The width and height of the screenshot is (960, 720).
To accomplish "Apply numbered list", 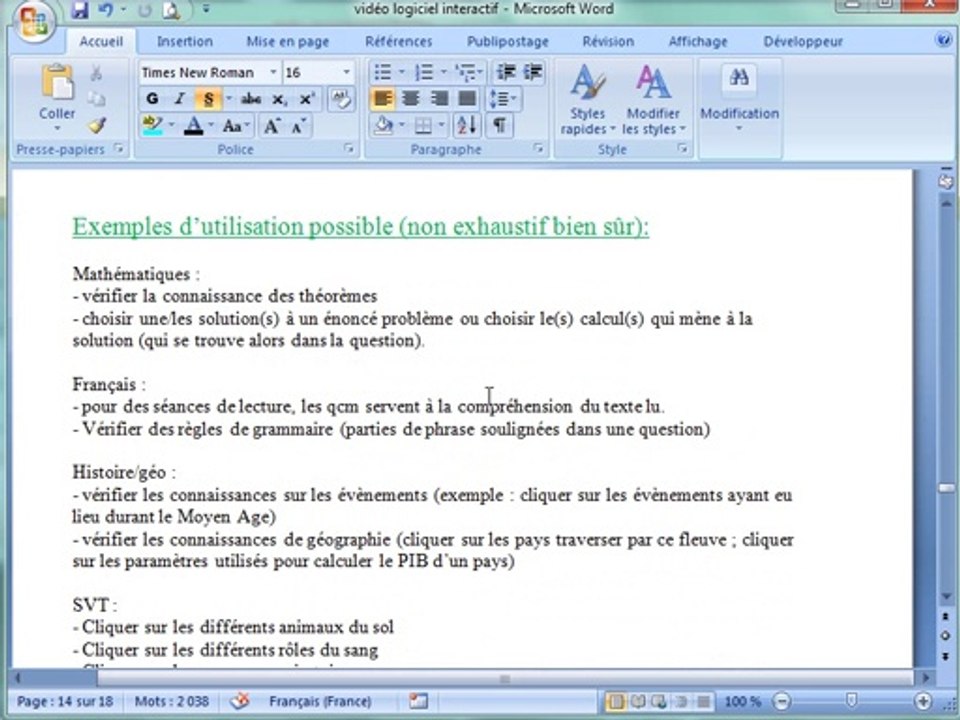I will point(424,72).
